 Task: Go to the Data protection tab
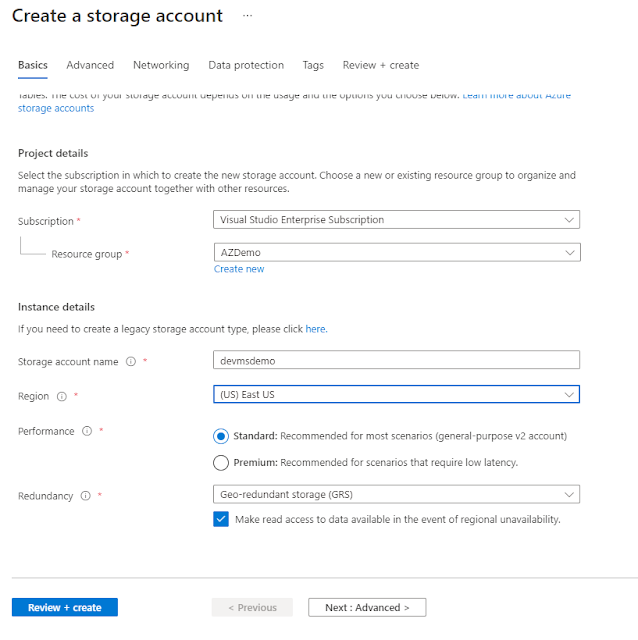click(x=246, y=65)
